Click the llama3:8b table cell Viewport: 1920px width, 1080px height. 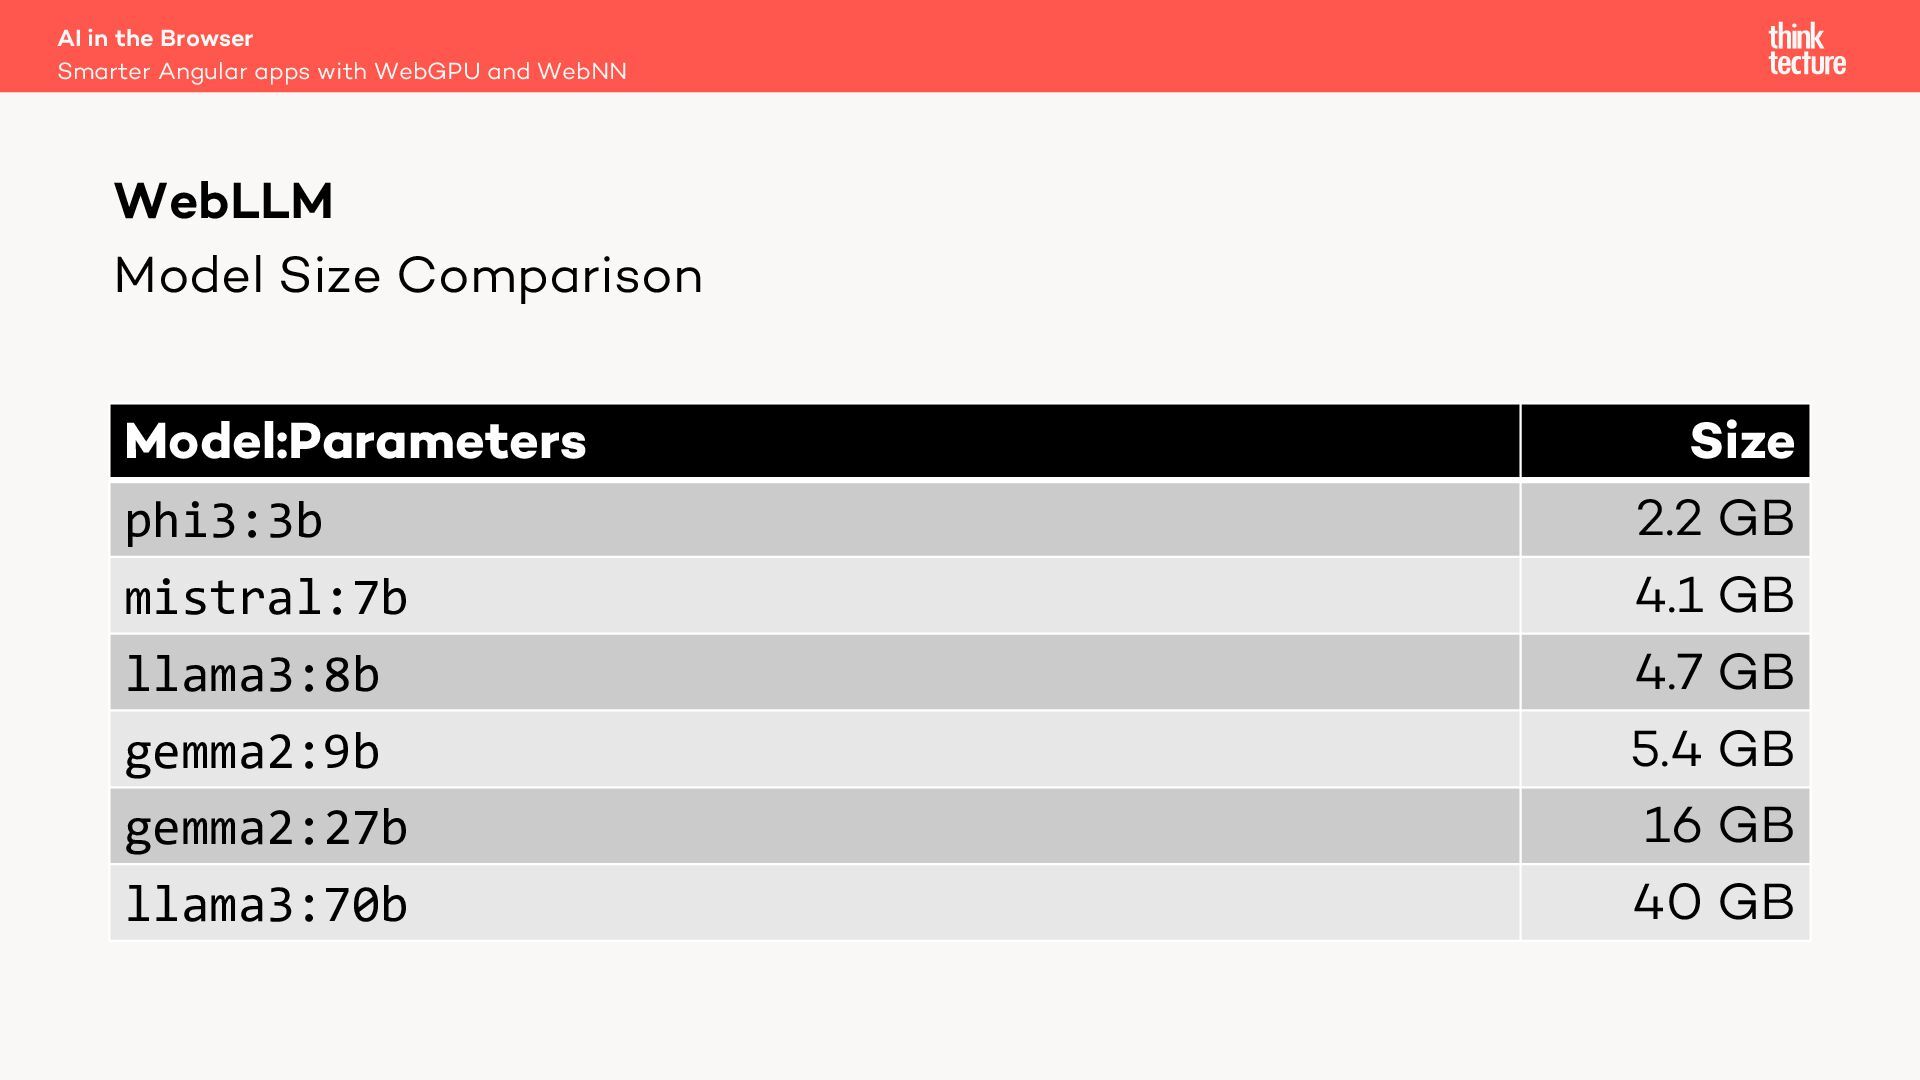click(252, 674)
